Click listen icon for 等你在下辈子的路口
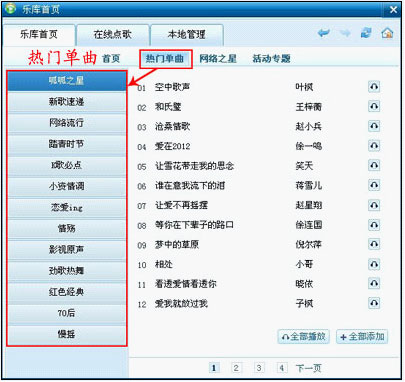 tap(374, 225)
